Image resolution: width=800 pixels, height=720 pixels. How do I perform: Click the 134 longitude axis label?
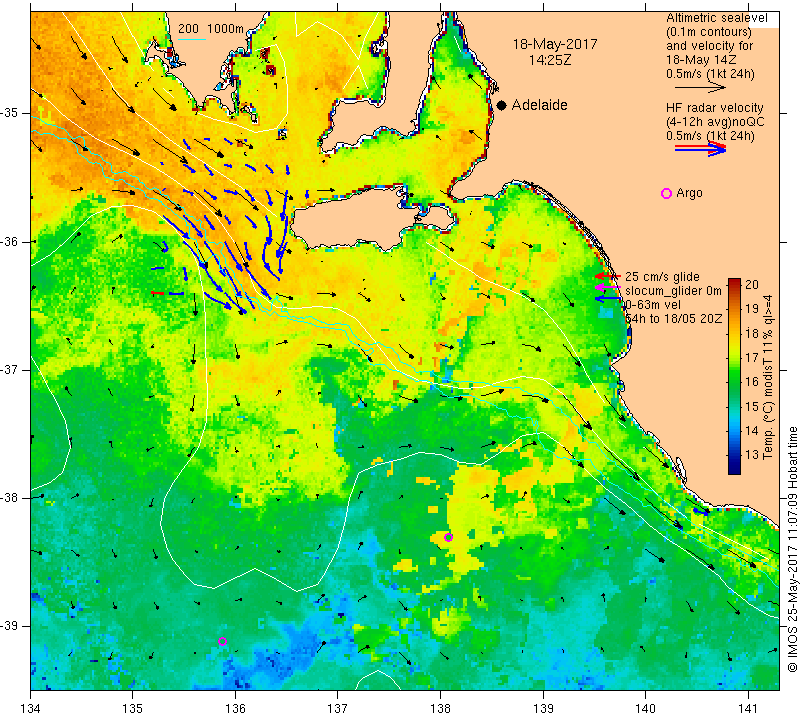[31, 709]
